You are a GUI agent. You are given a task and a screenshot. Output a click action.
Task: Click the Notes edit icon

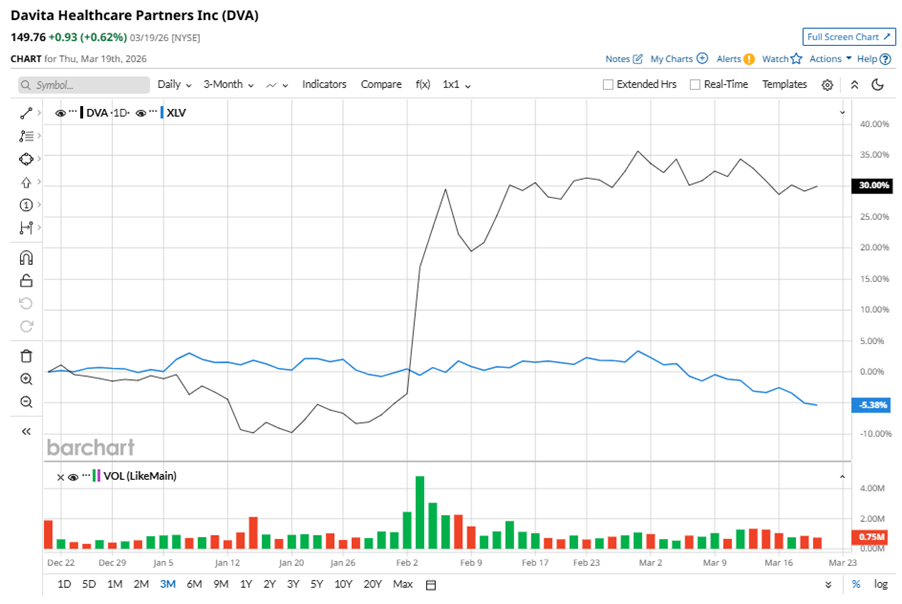coord(637,59)
